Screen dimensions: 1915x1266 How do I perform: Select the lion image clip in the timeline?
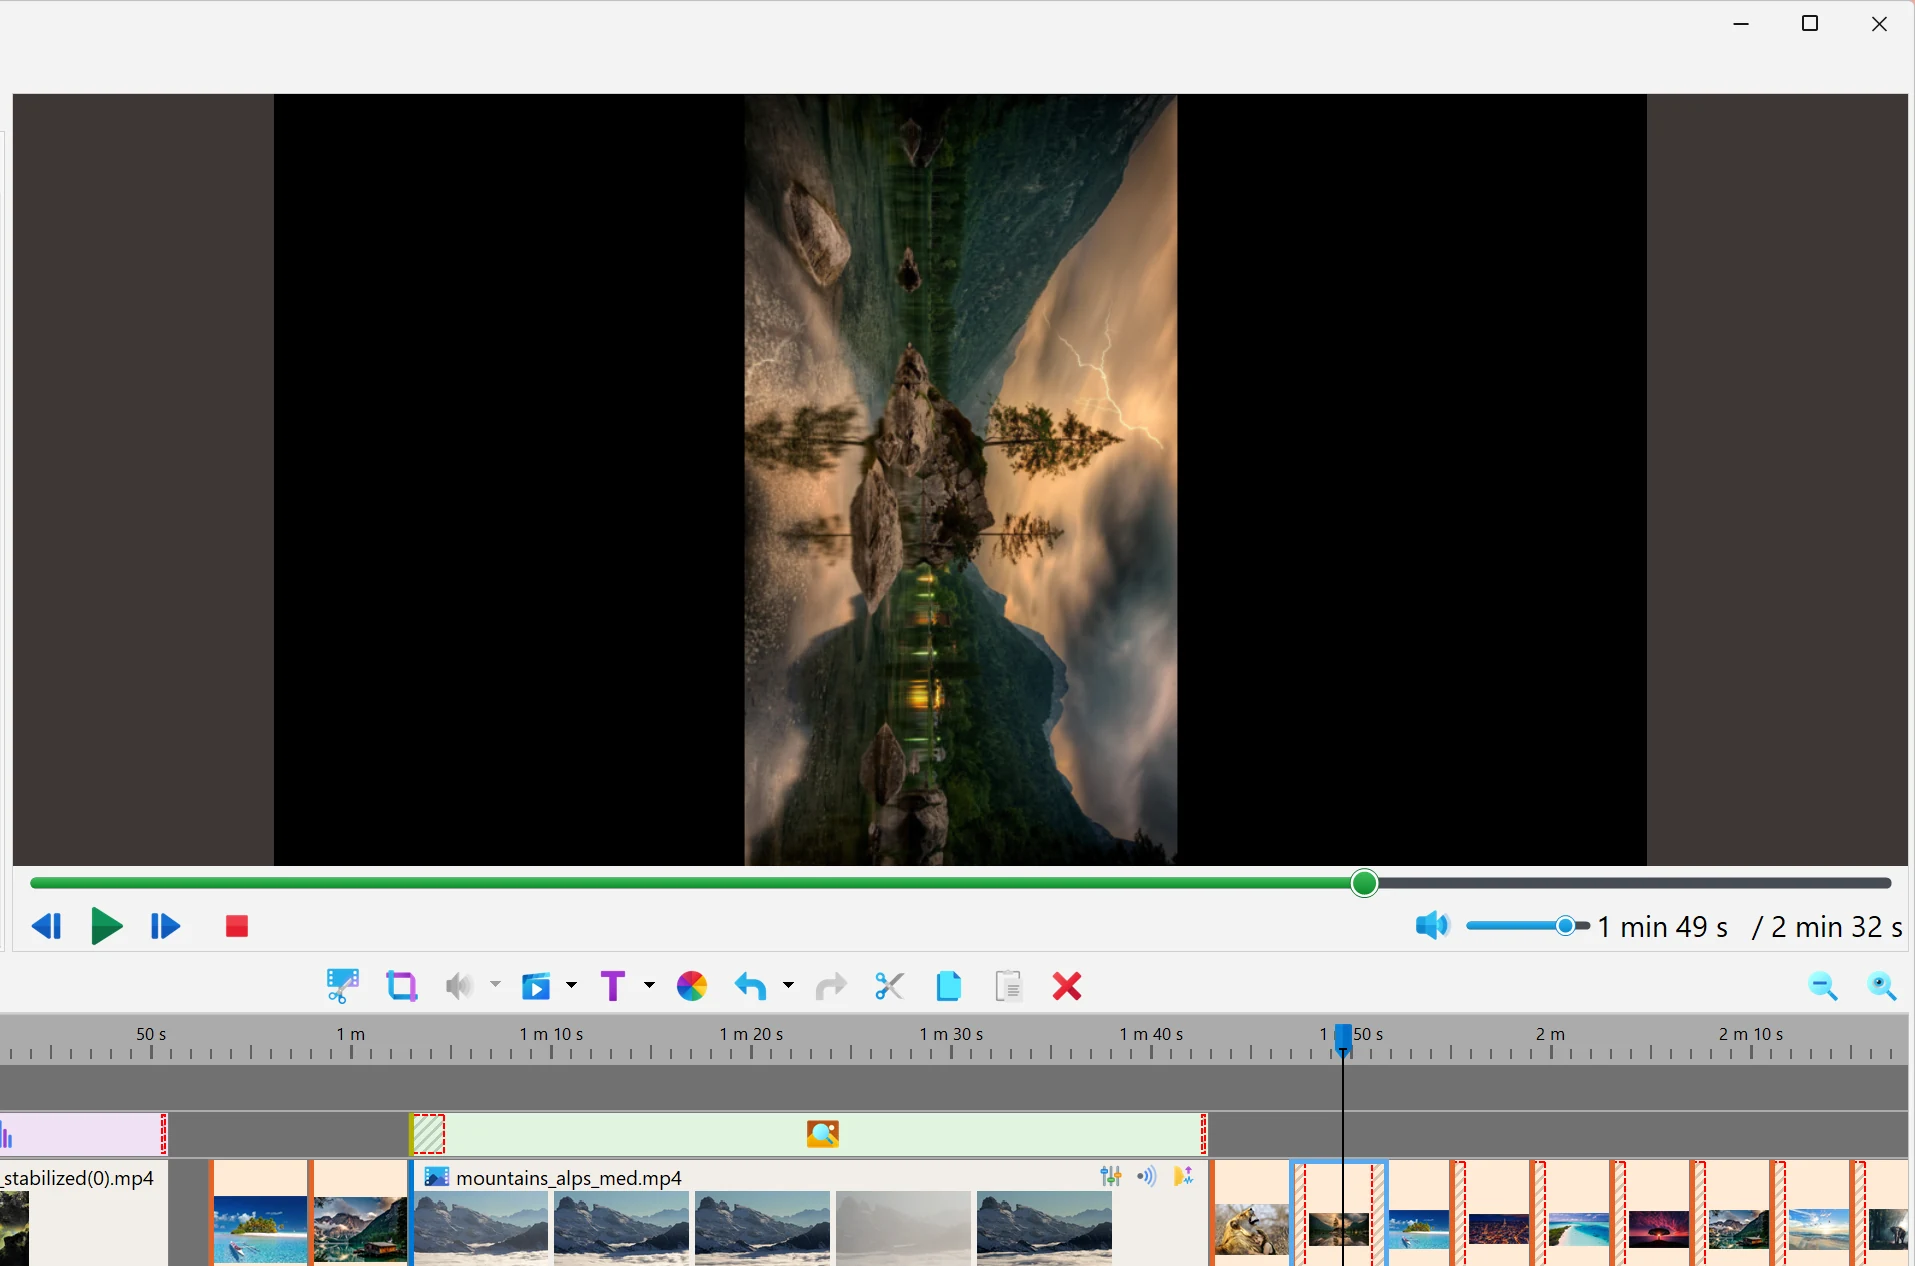[1251, 1229]
